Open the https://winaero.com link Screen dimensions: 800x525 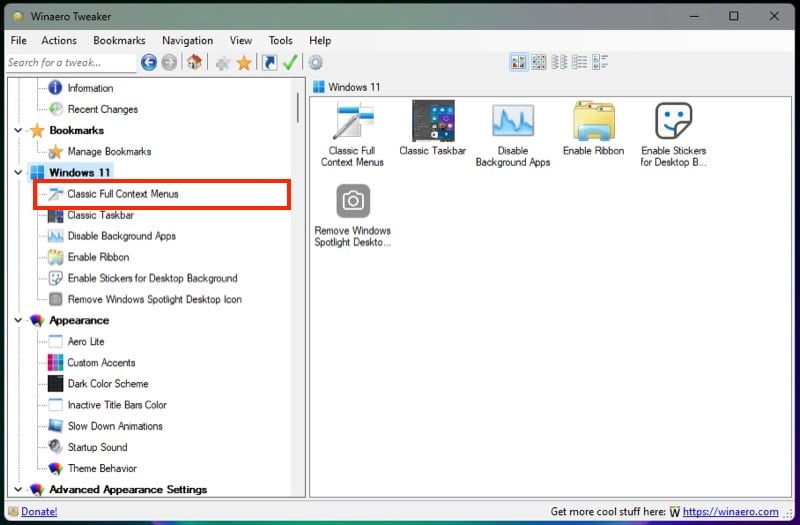pos(731,511)
